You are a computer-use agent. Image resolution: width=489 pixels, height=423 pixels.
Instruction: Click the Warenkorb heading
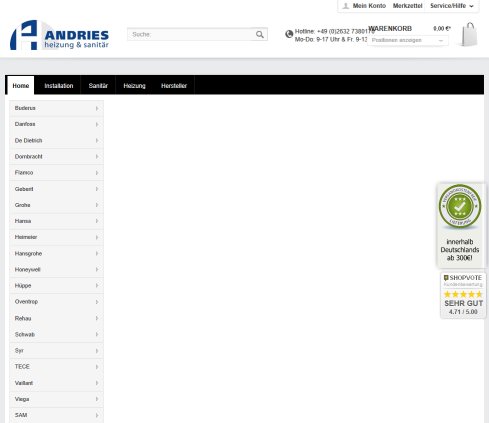click(x=390, y=29)
